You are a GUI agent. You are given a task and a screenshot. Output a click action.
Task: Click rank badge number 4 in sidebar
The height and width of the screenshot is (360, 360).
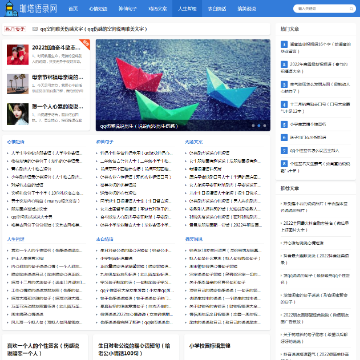pyautogui.click(x=284, y=104)
